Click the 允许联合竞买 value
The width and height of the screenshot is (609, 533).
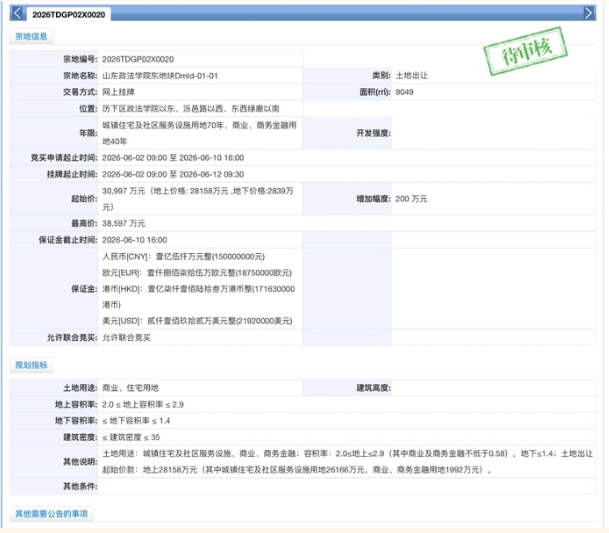coord(126,338)
